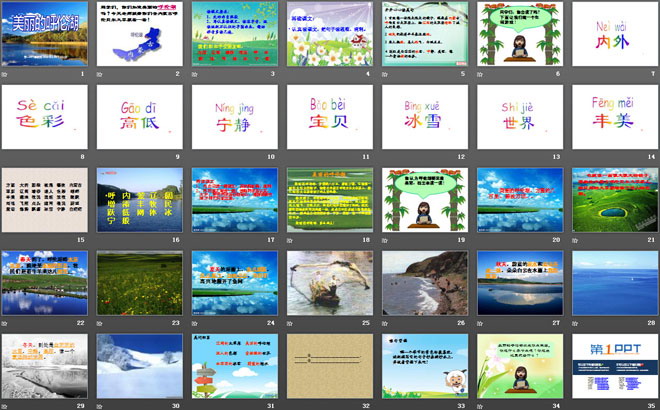Screen dimensions: 660x410
Task: Select the 世界 (Shì jiè) slide
Action: pos(518,116)
